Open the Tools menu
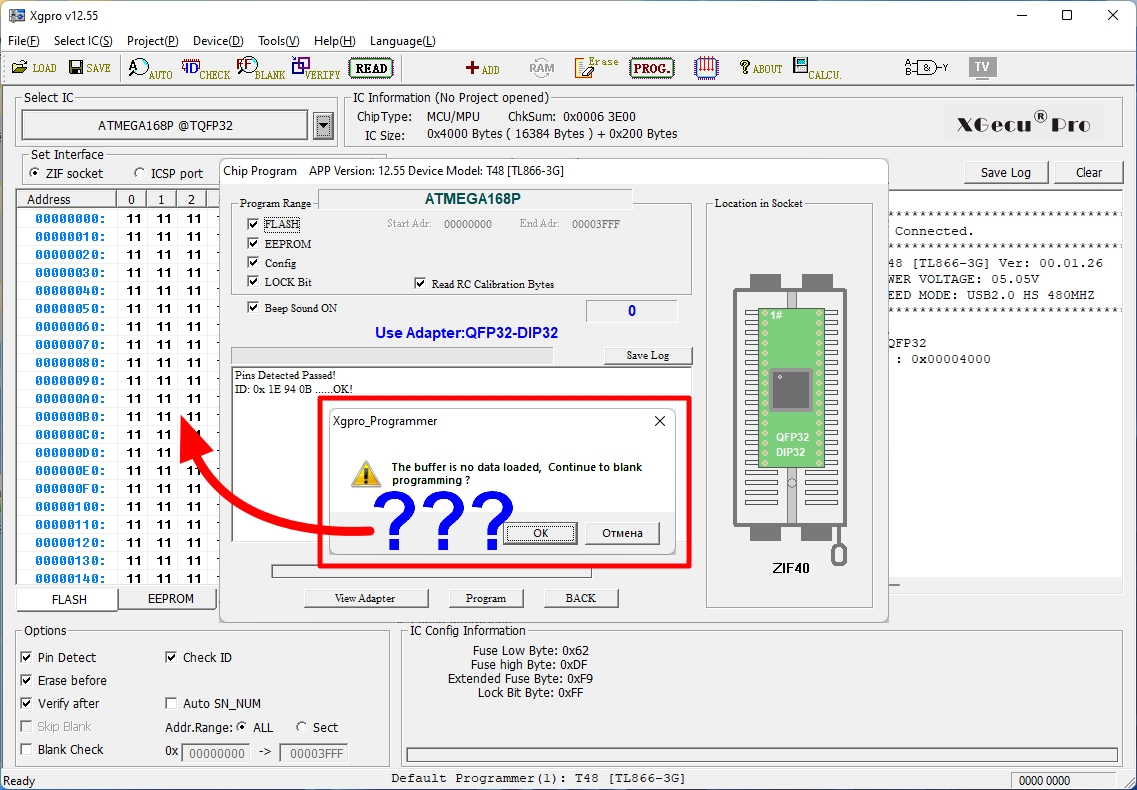This screenshot has width=1137, height=790. click(278, 41)
